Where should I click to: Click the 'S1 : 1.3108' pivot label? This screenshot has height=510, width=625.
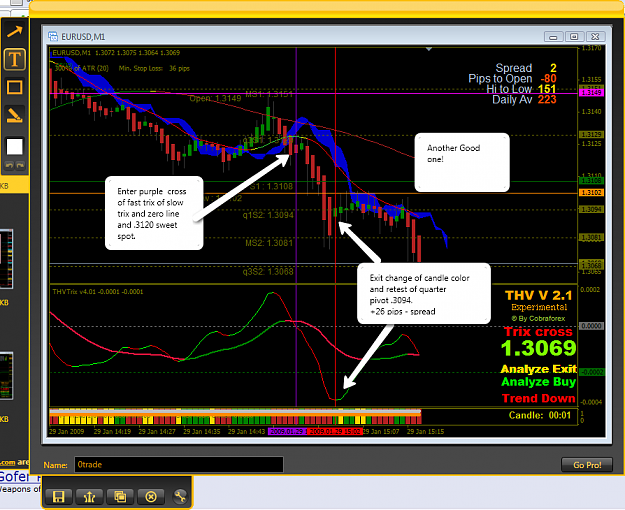pyautogui.click(x=271, y=186)
